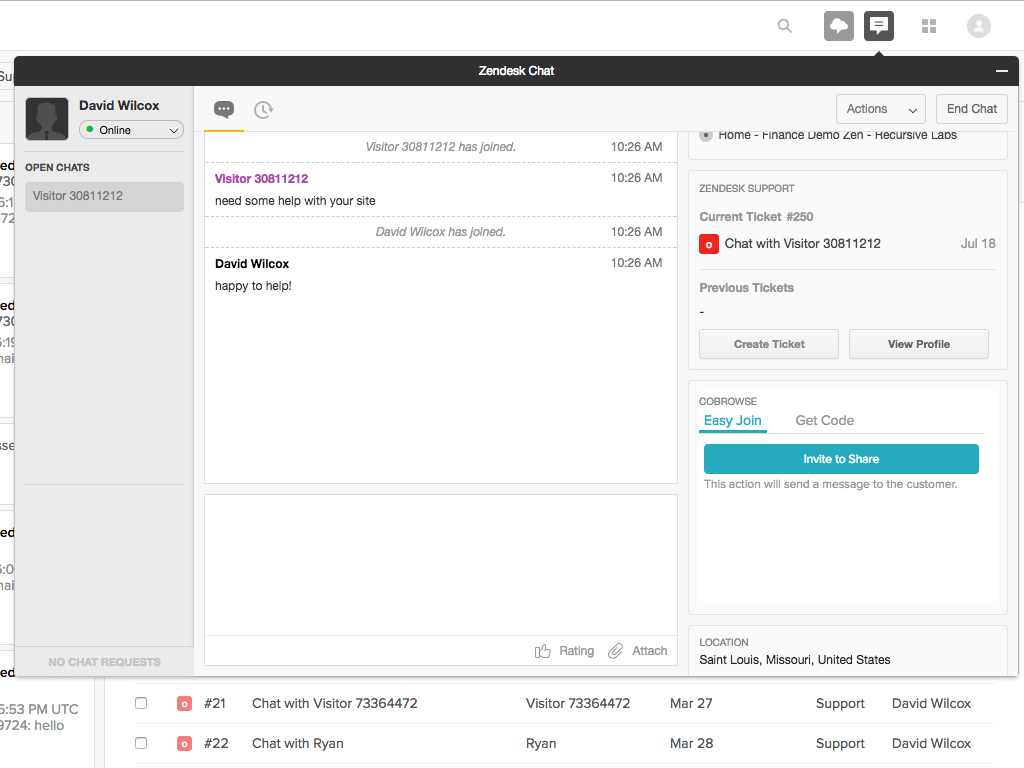
Task: Open the cloud app icon
Action: 839,26
